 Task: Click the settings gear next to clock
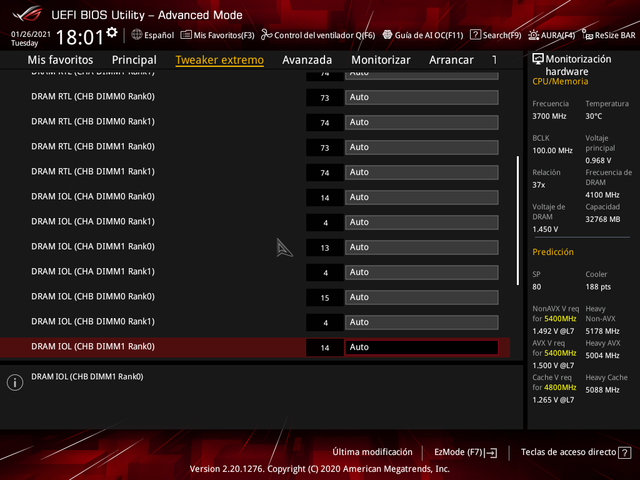pyautogui.click(x=111, y=33)
